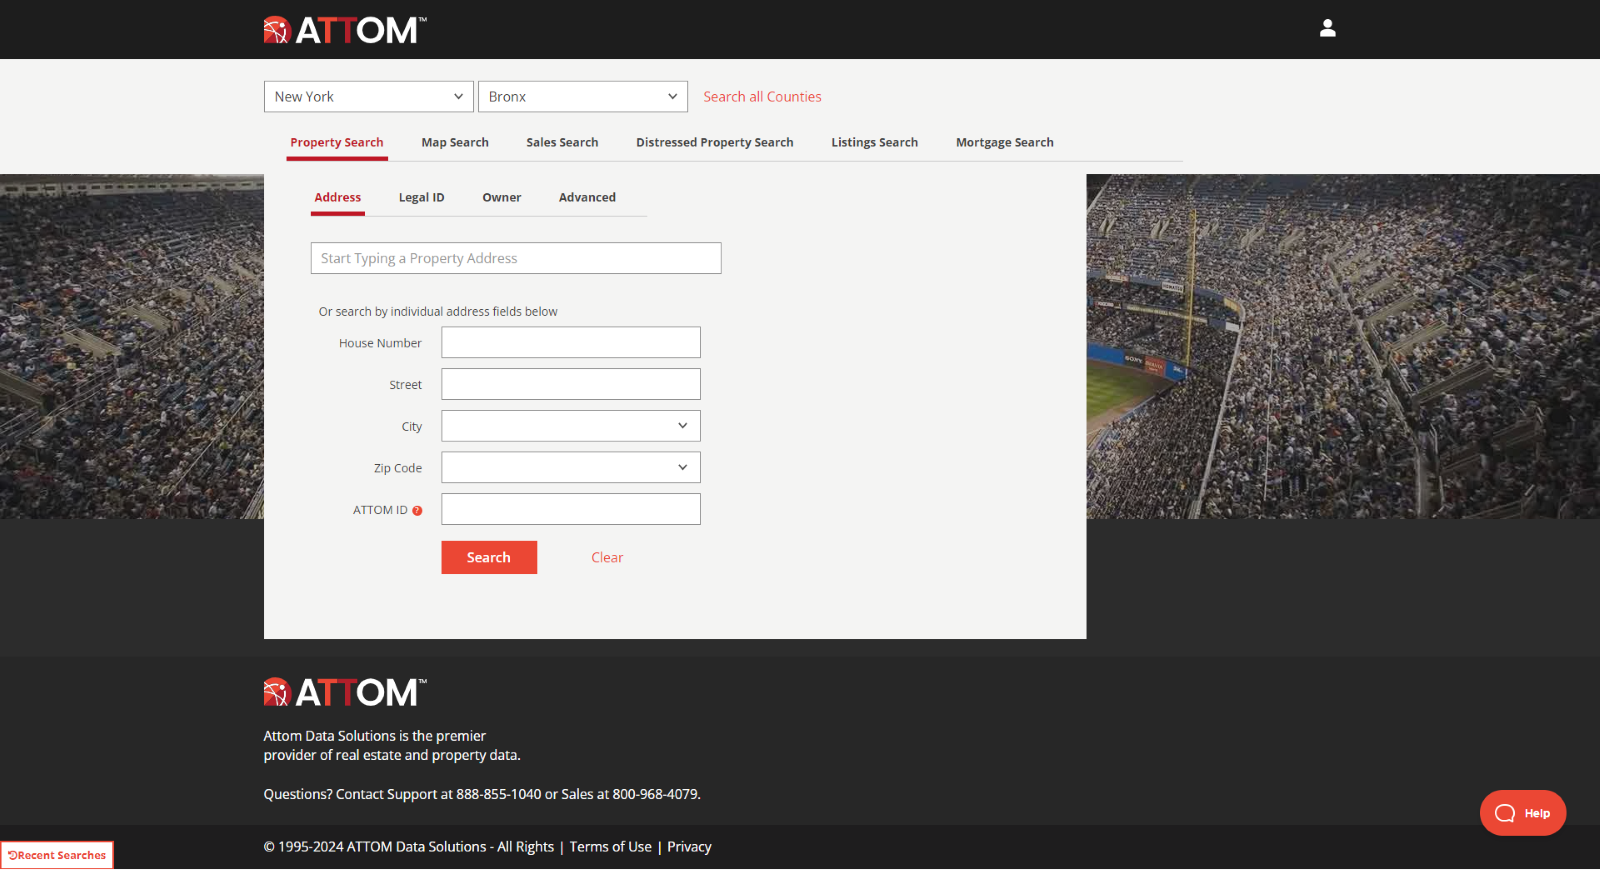This screenshot has height=870, width=1600.
Task: Open the Help chat widget
Action: (x=1522, y=813)
